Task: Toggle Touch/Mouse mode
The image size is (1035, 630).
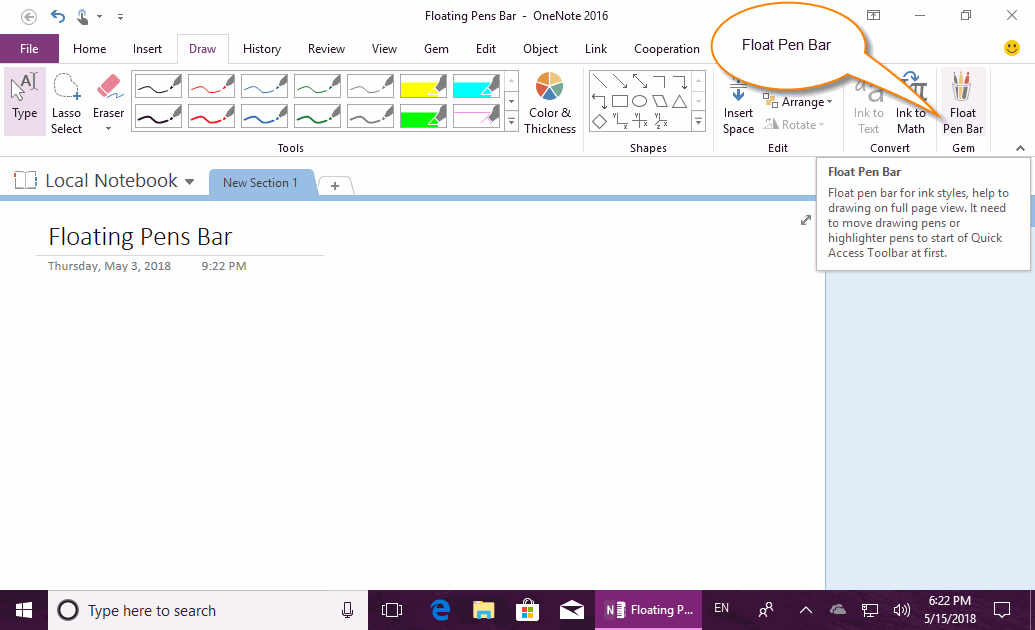Action: point(83,17)
